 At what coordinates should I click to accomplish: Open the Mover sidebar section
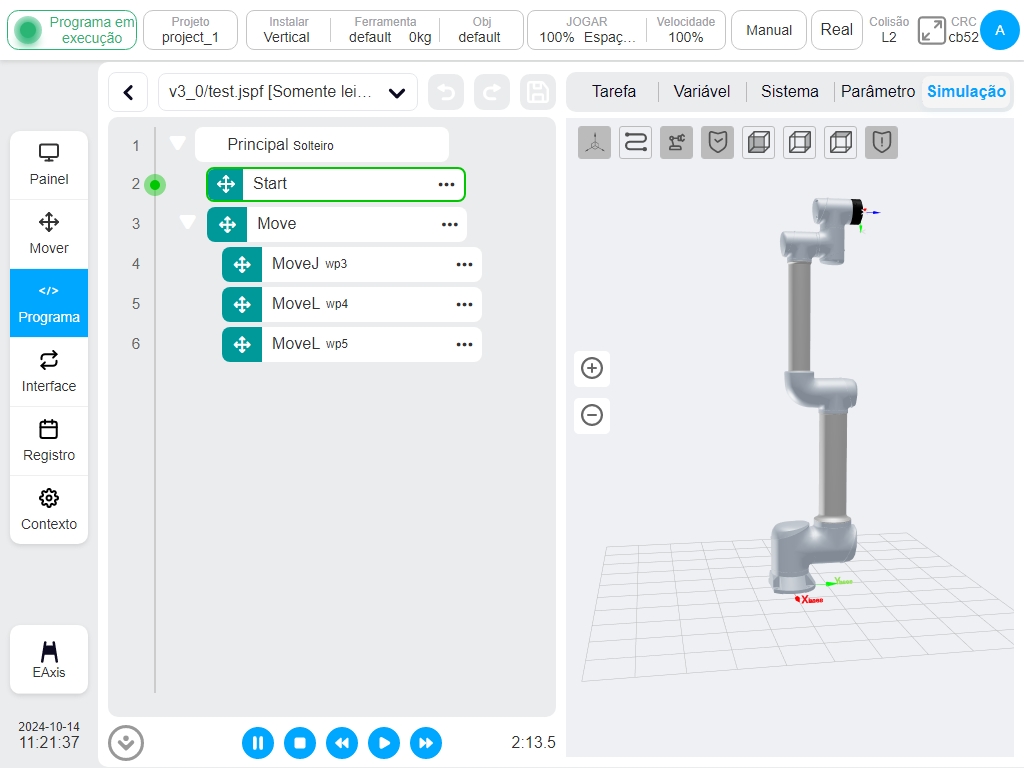49,234
